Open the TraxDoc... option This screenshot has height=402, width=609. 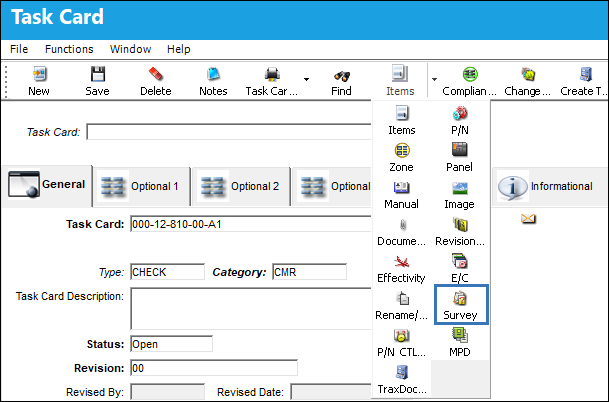click(x=402, y=380)
